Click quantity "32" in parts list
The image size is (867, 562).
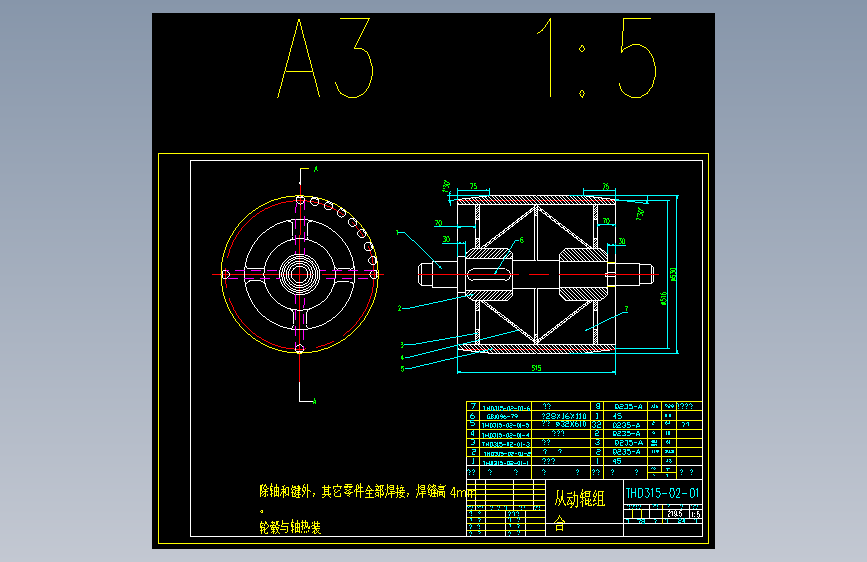(597, 425)
